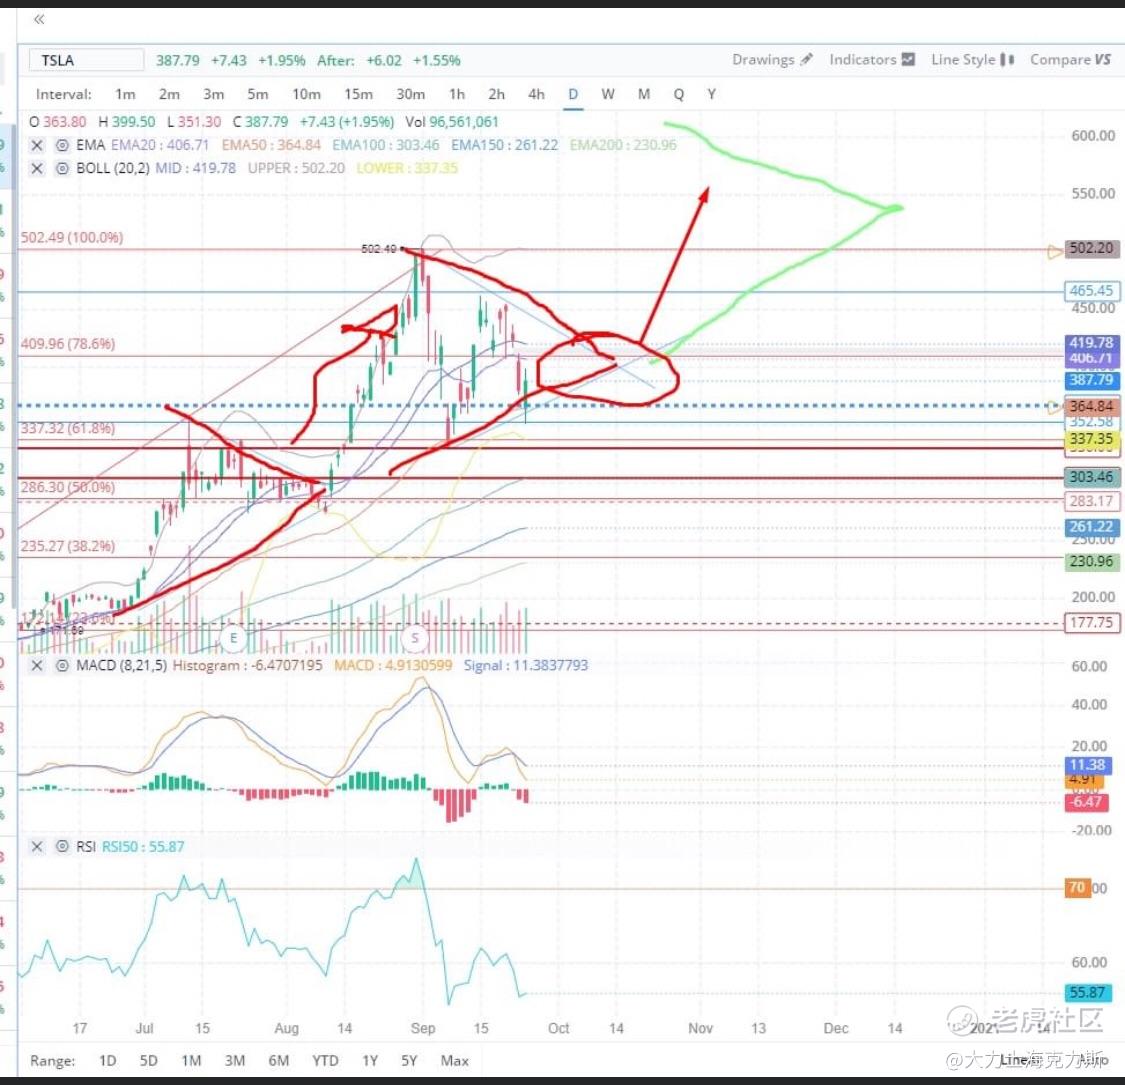
Task: Select the yearly Y interval
Action: [x=711, y=94]
